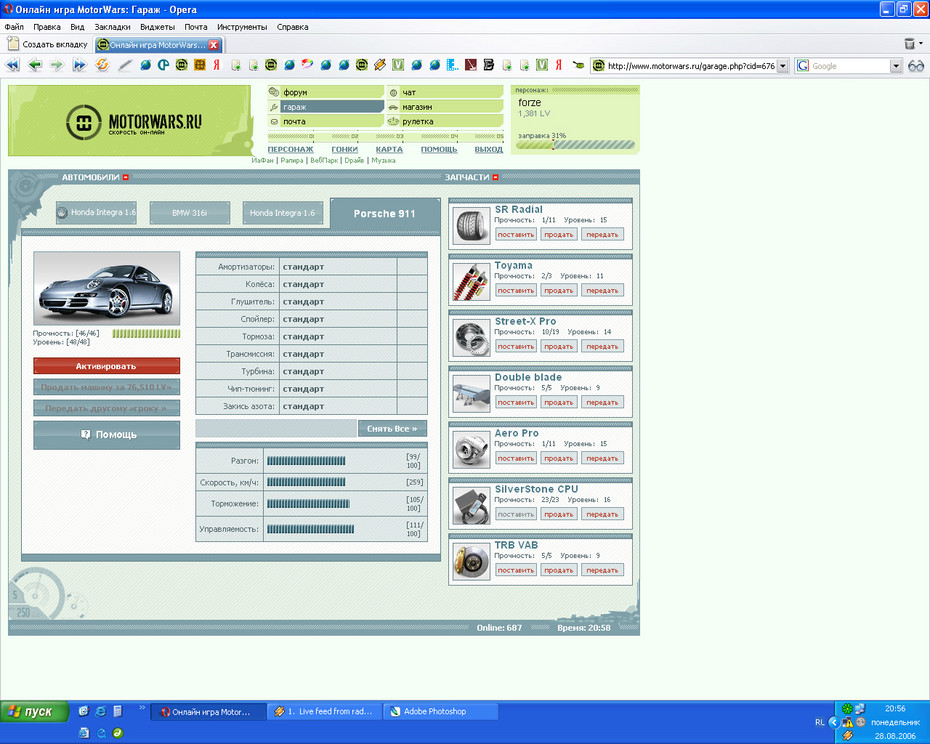Screen dimensions: 930x744
Task: Switch to Adobe Photoshop in the taskbar
Action: [442, 711]
